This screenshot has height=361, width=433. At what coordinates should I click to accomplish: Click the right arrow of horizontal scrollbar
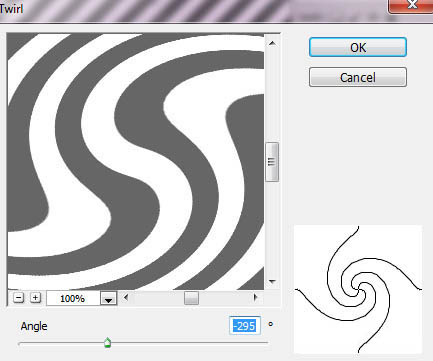(256, 297)
